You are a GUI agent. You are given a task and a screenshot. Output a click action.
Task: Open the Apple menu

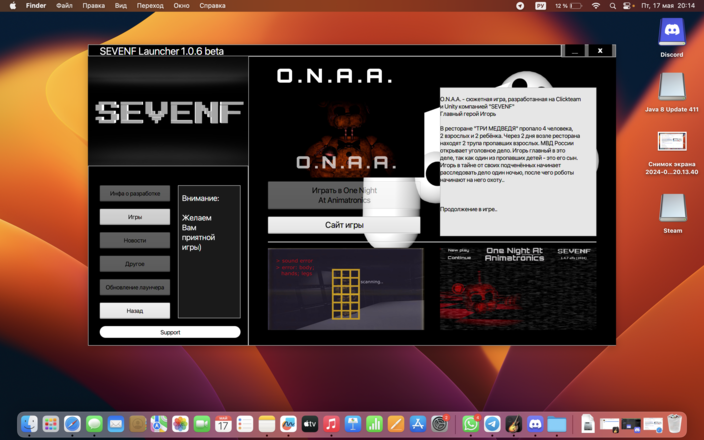pyautogui.click(x=13, y=6)
